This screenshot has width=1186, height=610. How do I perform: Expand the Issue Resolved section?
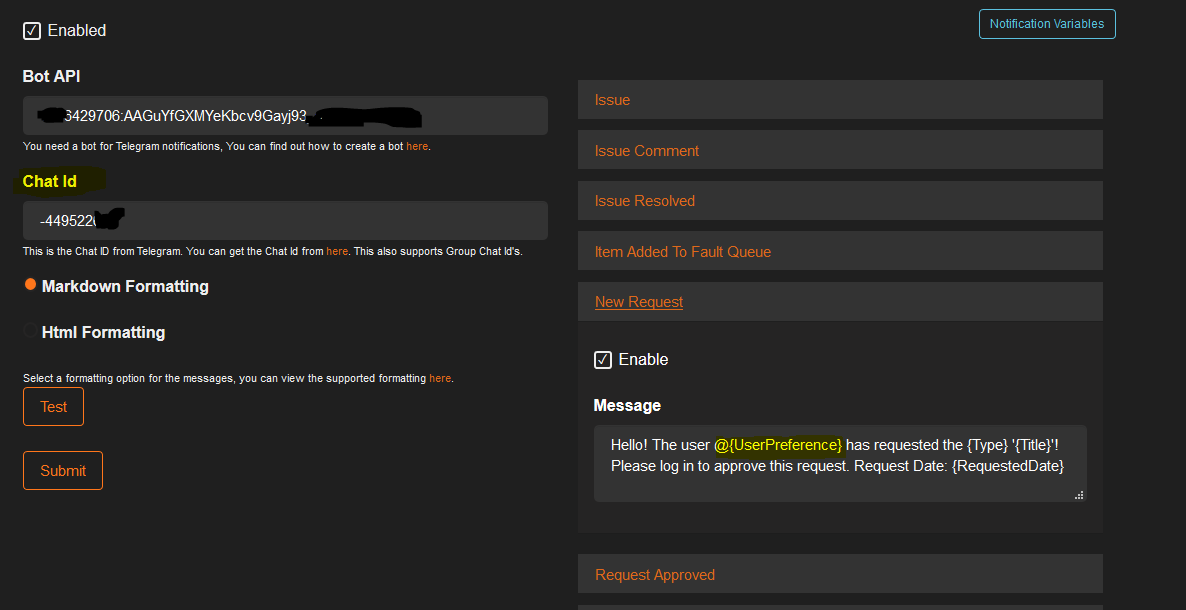point(840,201)
